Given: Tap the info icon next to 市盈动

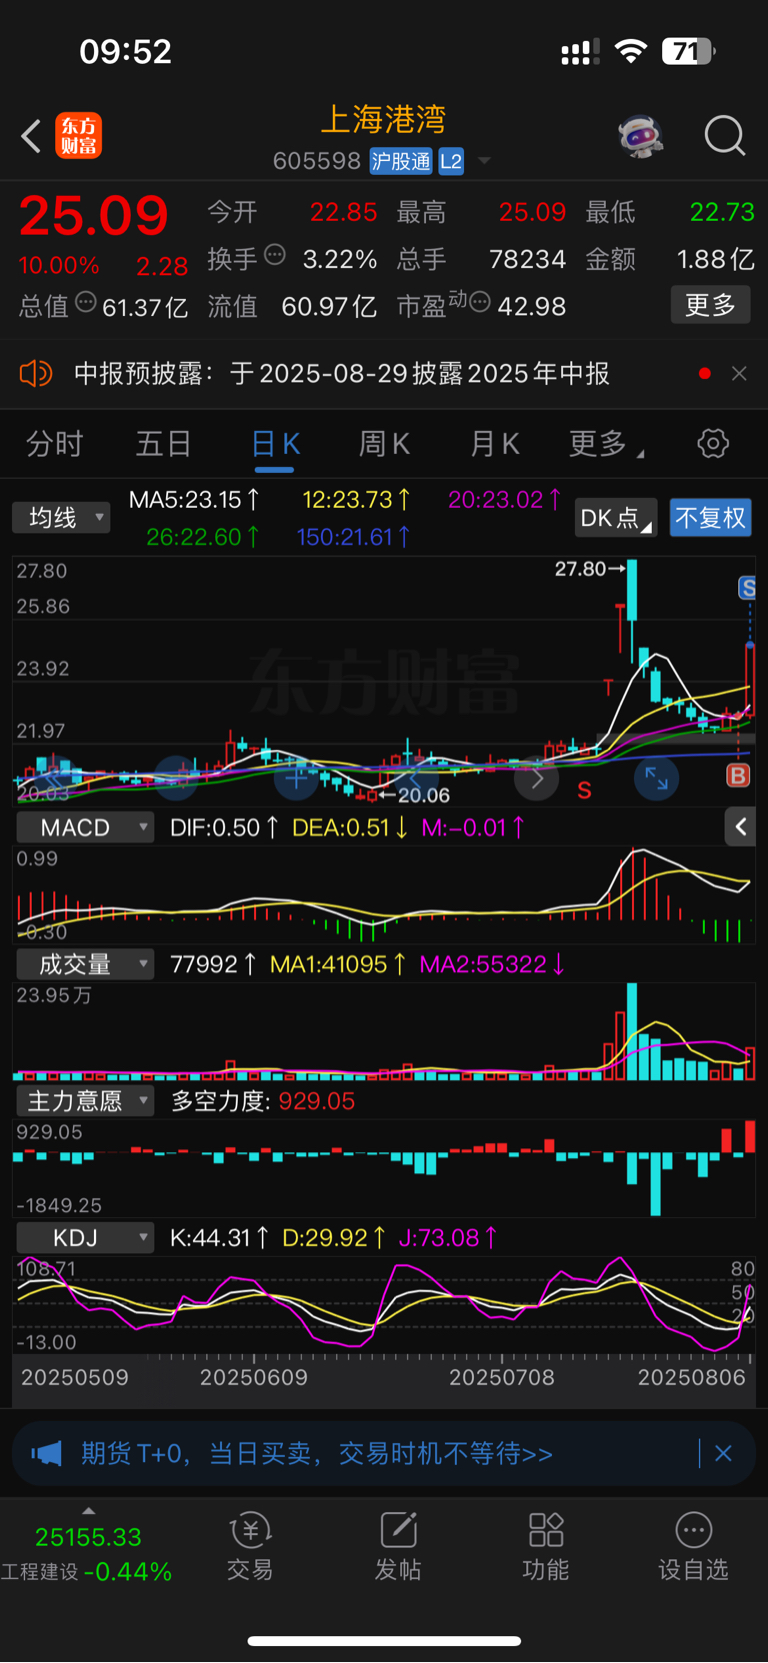Looking at the screenshot, I should click(480, 302).
